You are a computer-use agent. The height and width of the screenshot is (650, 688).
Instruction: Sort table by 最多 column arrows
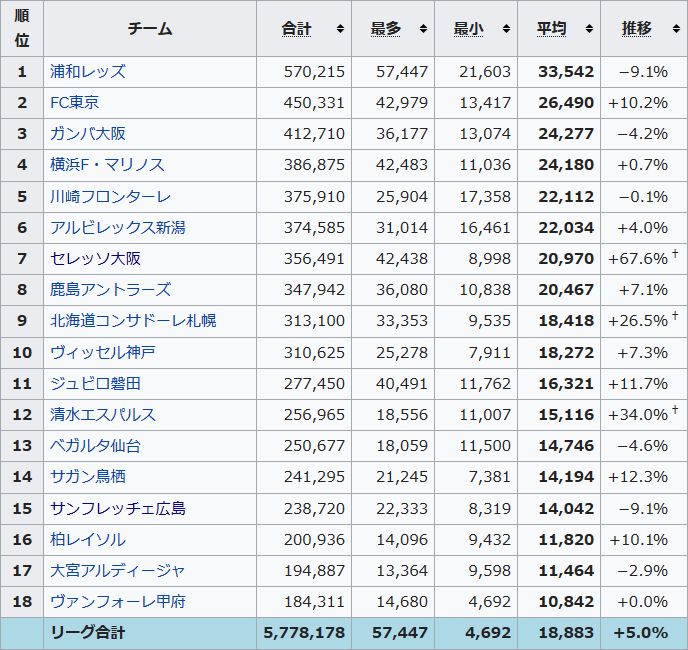423,29
